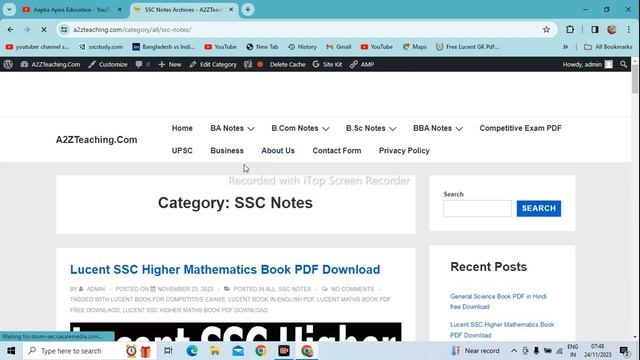
Task: Go back using the browser back arrow
Action: click(x=11, y=29)
